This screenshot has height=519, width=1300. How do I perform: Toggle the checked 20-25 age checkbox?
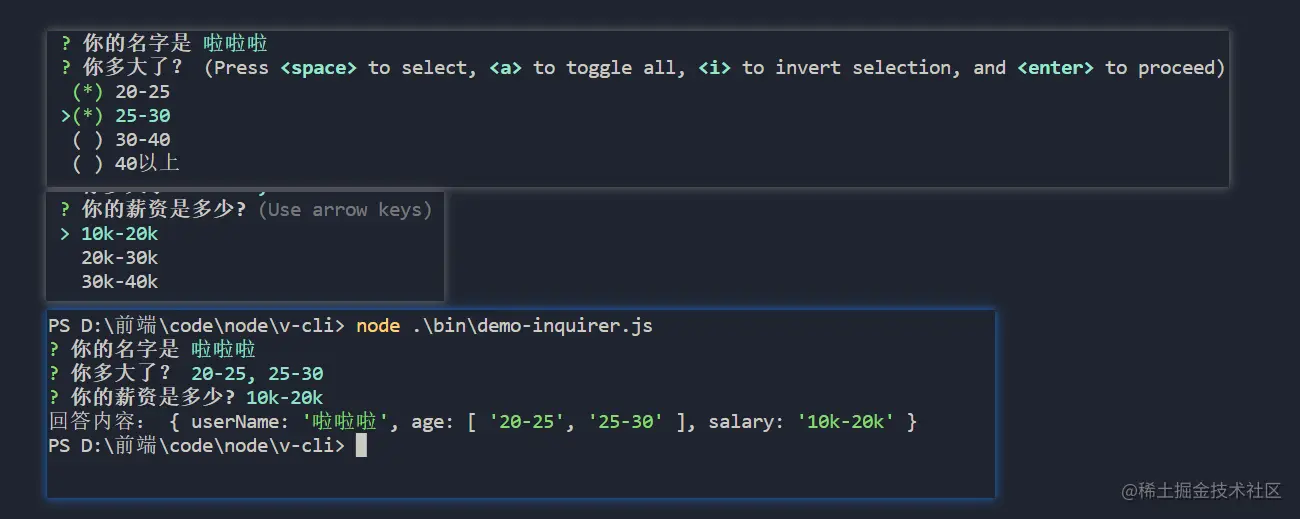click(88, 91)
